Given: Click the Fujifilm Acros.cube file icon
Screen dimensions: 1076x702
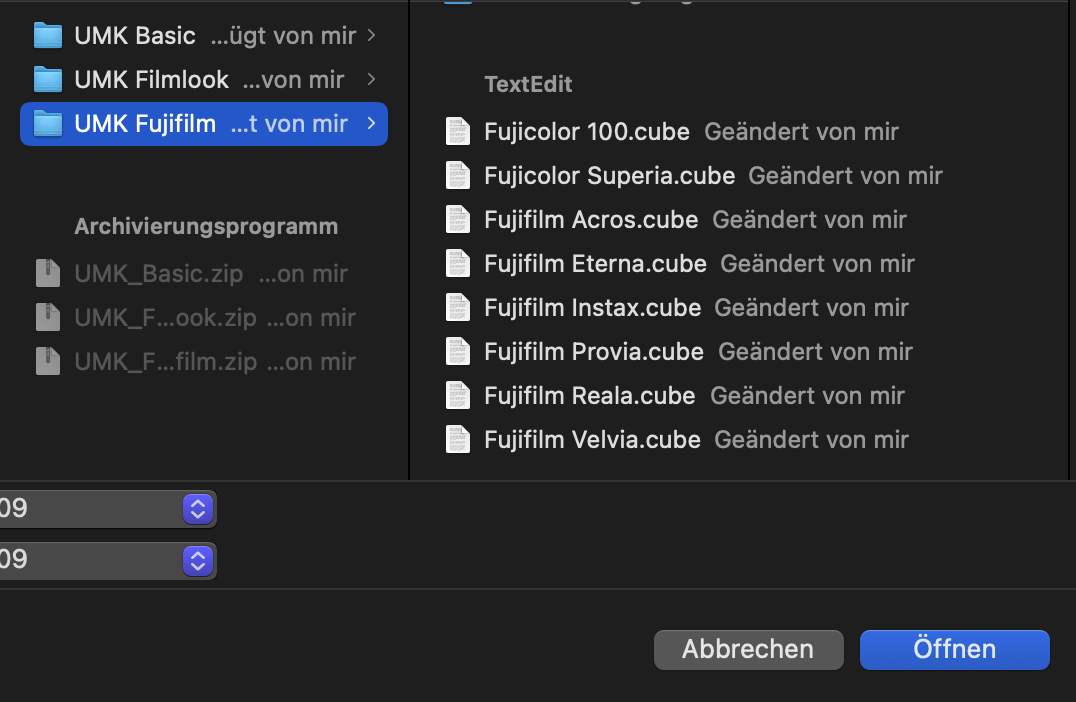Looking at the screenshot, I should [458, 220].
